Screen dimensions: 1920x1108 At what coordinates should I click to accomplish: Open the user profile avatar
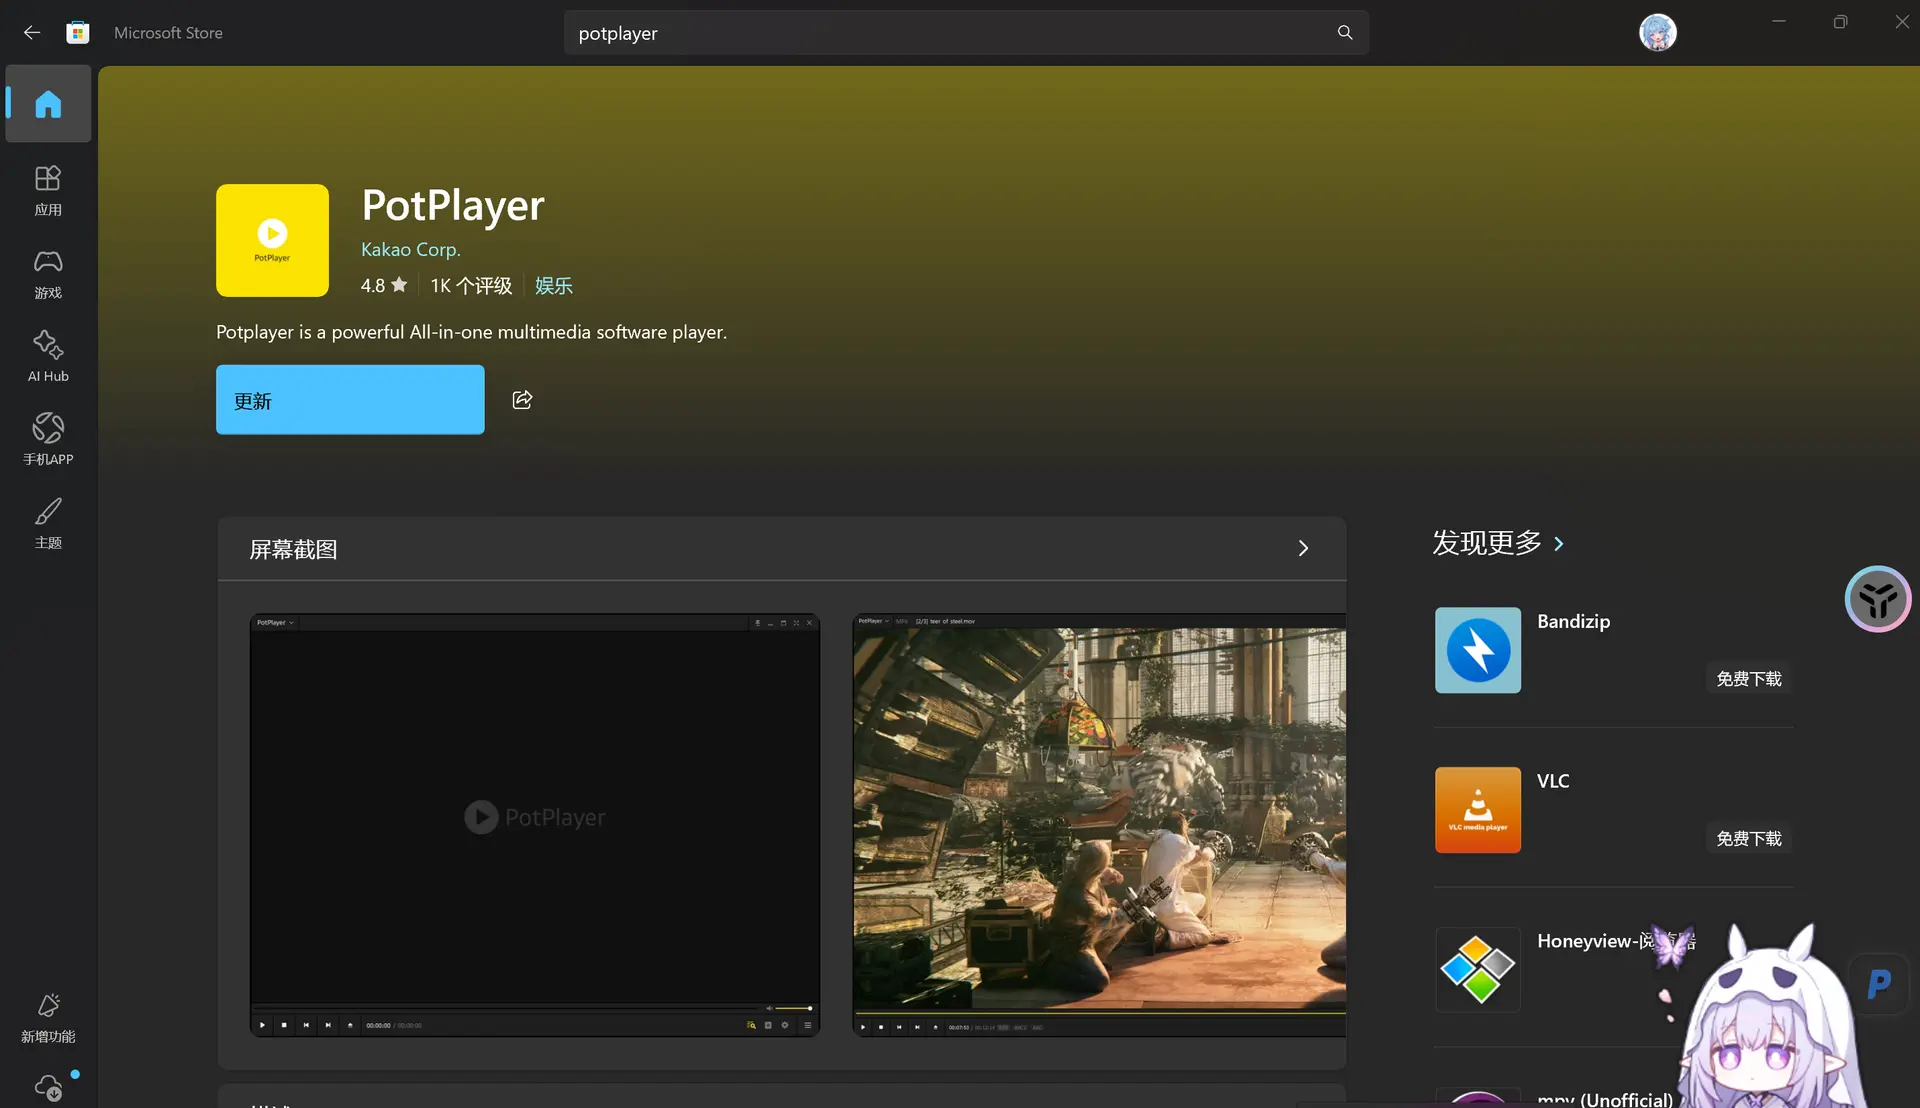(x=1657, y=33)
